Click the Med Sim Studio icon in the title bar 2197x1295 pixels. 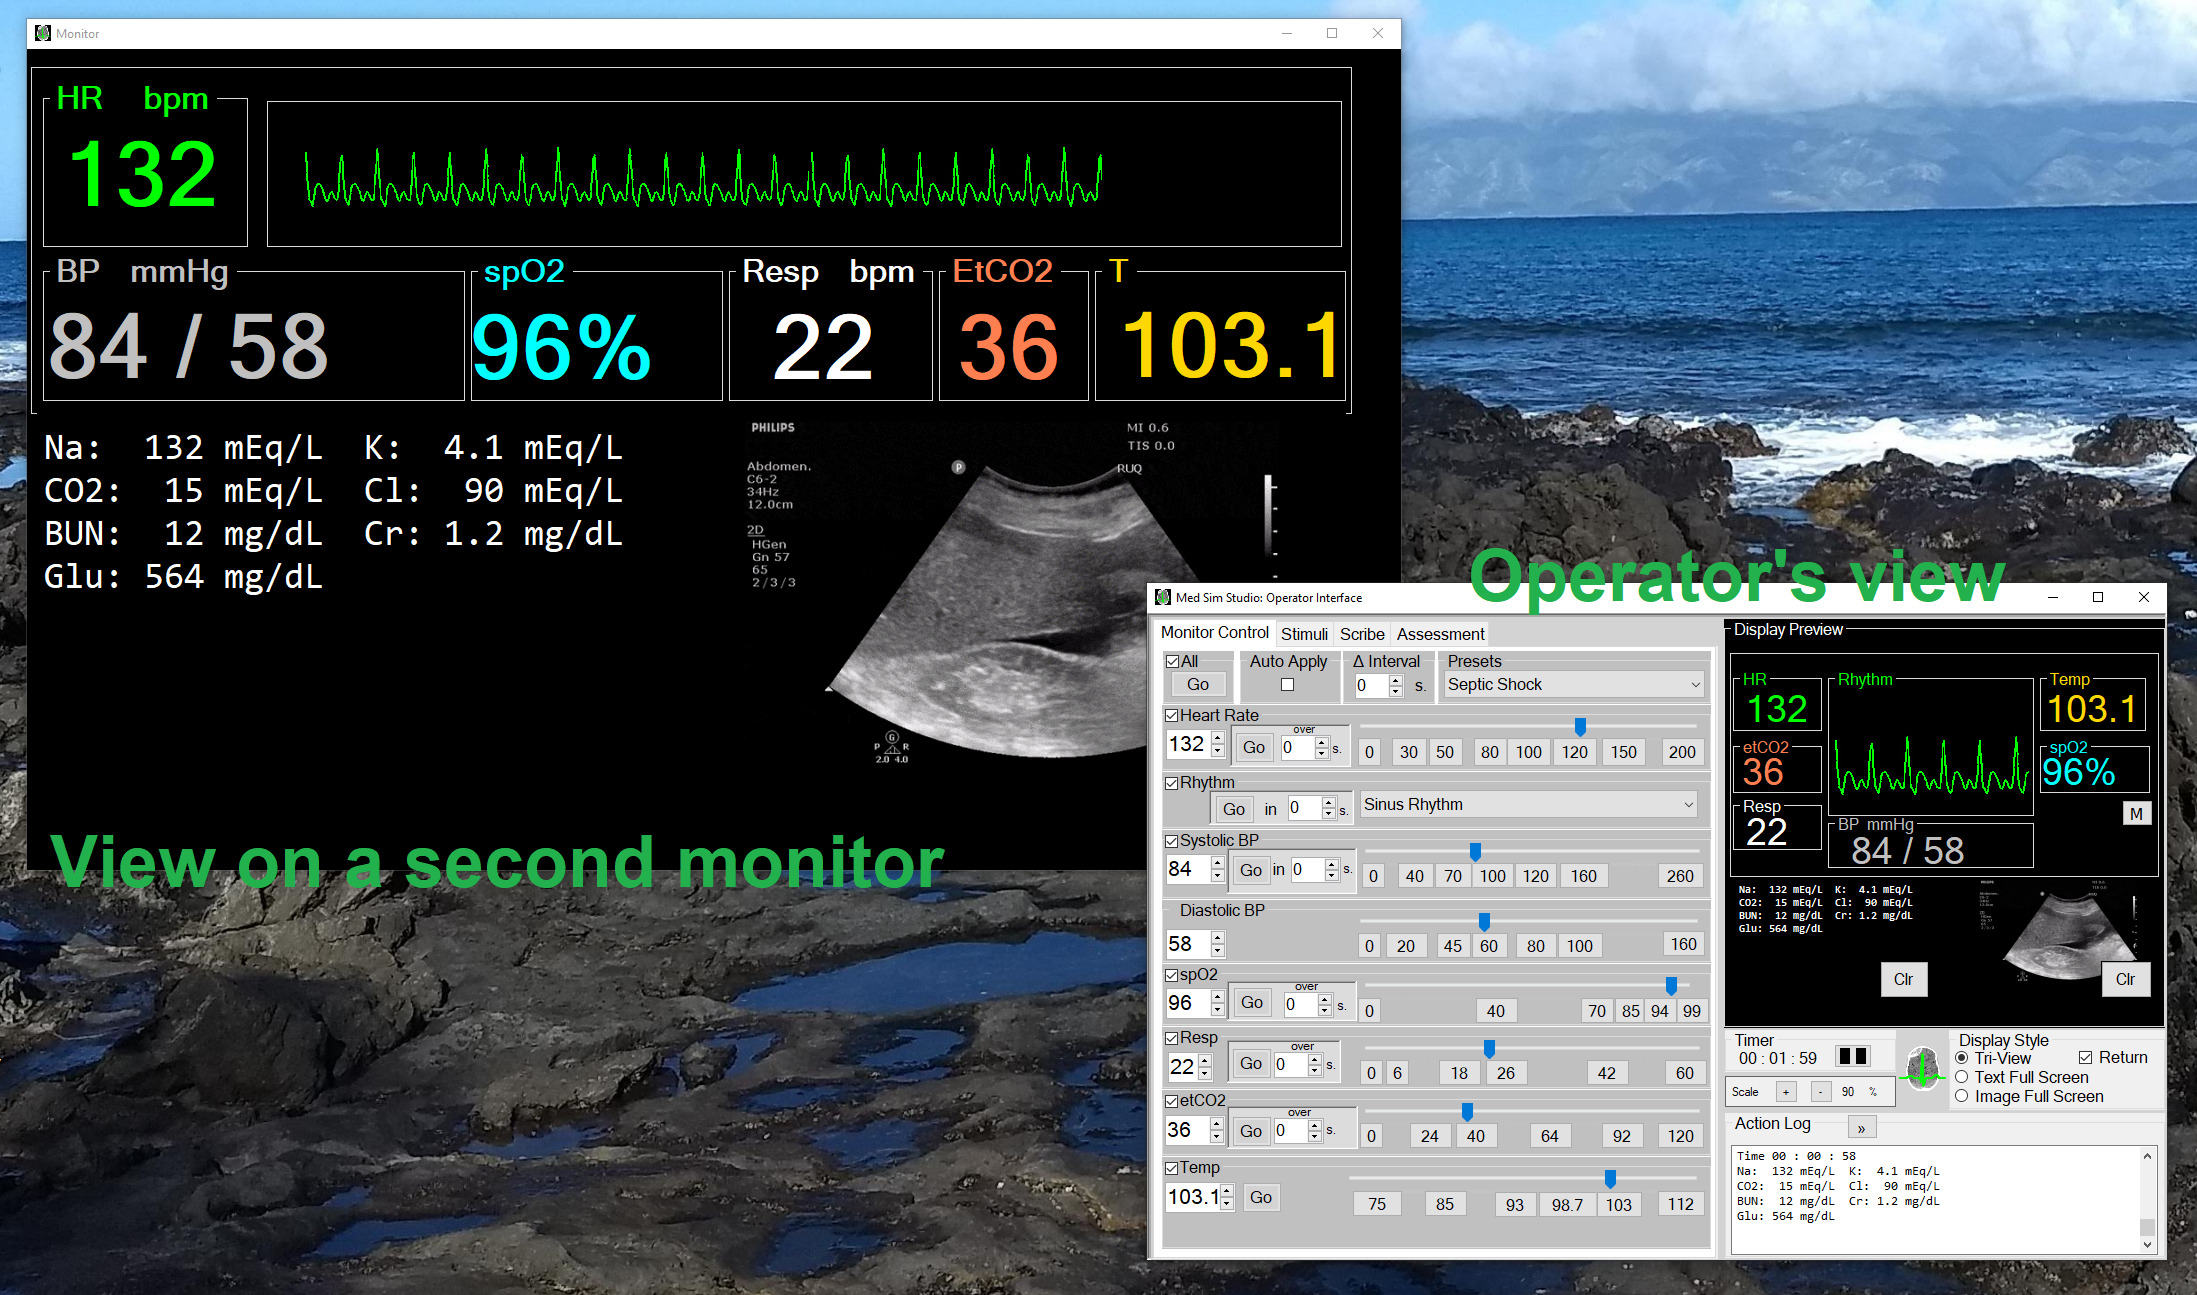(1161, 597)
